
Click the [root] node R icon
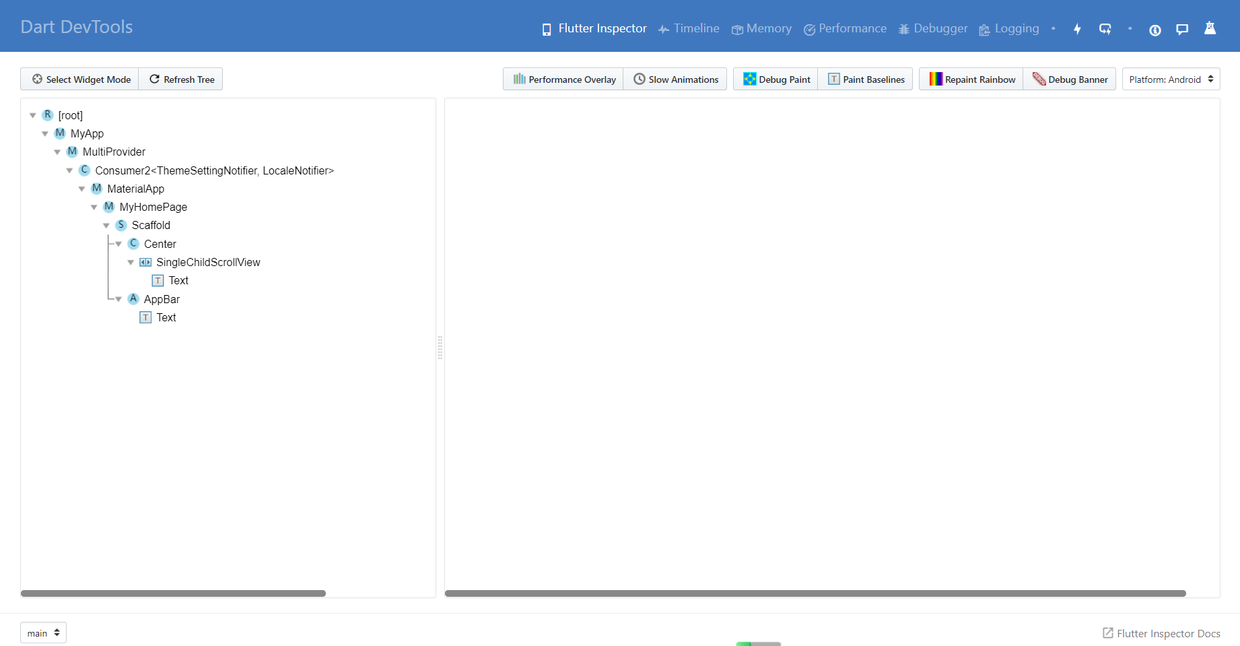click(47, 115)
